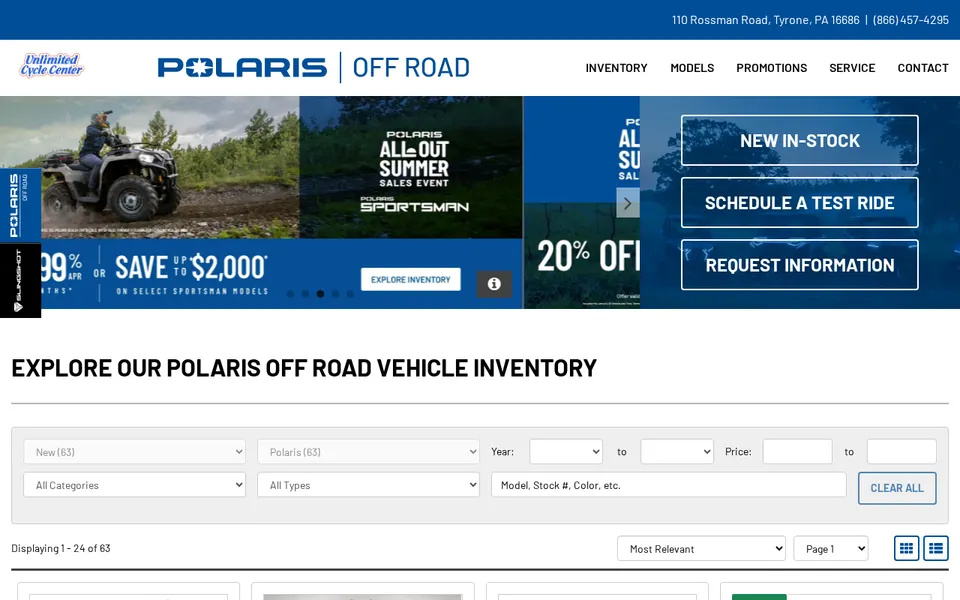
Task: Open the Slingshot side tab
Action: click(x=20, y=280)
